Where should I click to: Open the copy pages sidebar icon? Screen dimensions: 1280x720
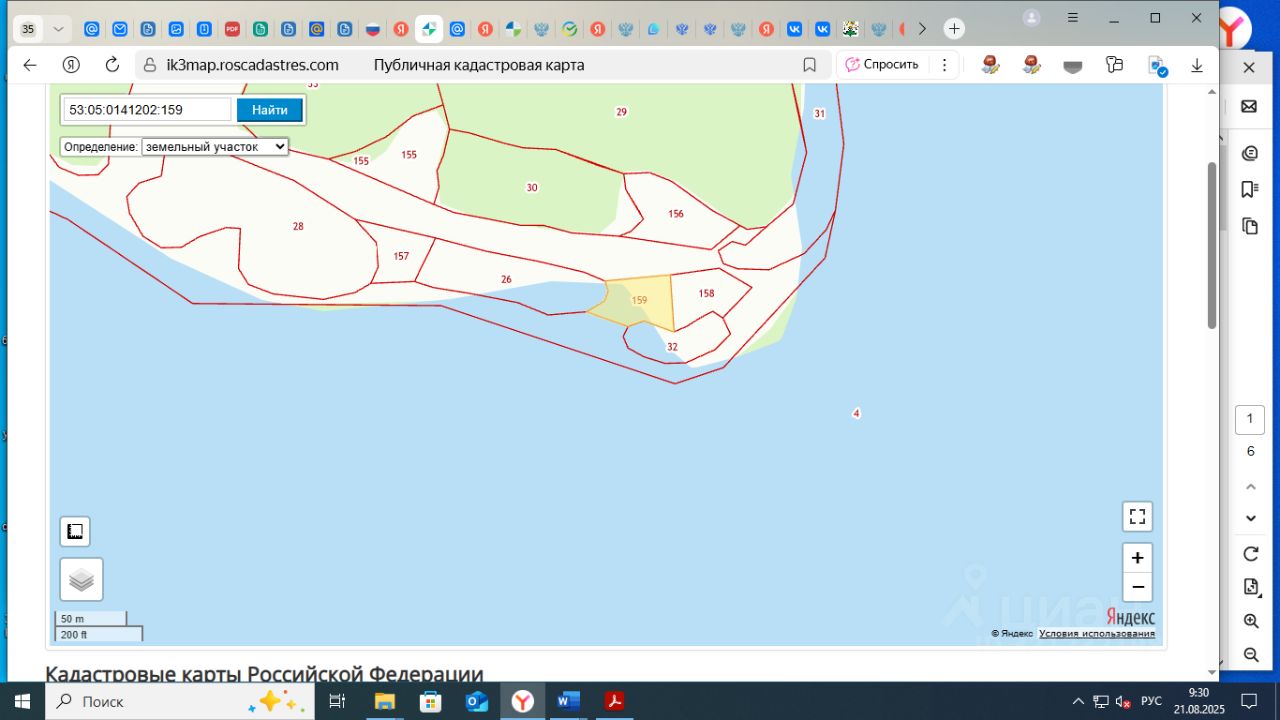tap(1249, 226)
